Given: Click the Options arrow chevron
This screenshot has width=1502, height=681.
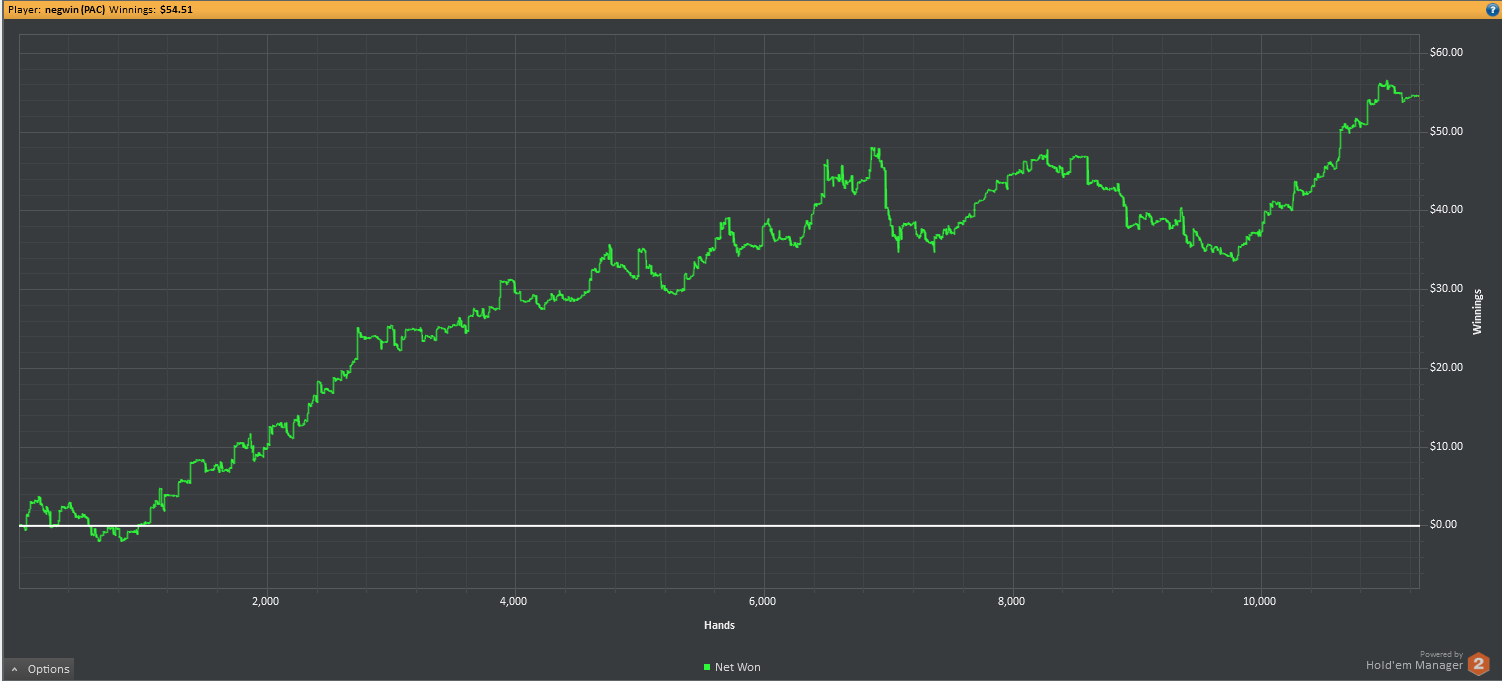Looking at the screenshot, I should [x=14, y=669].
